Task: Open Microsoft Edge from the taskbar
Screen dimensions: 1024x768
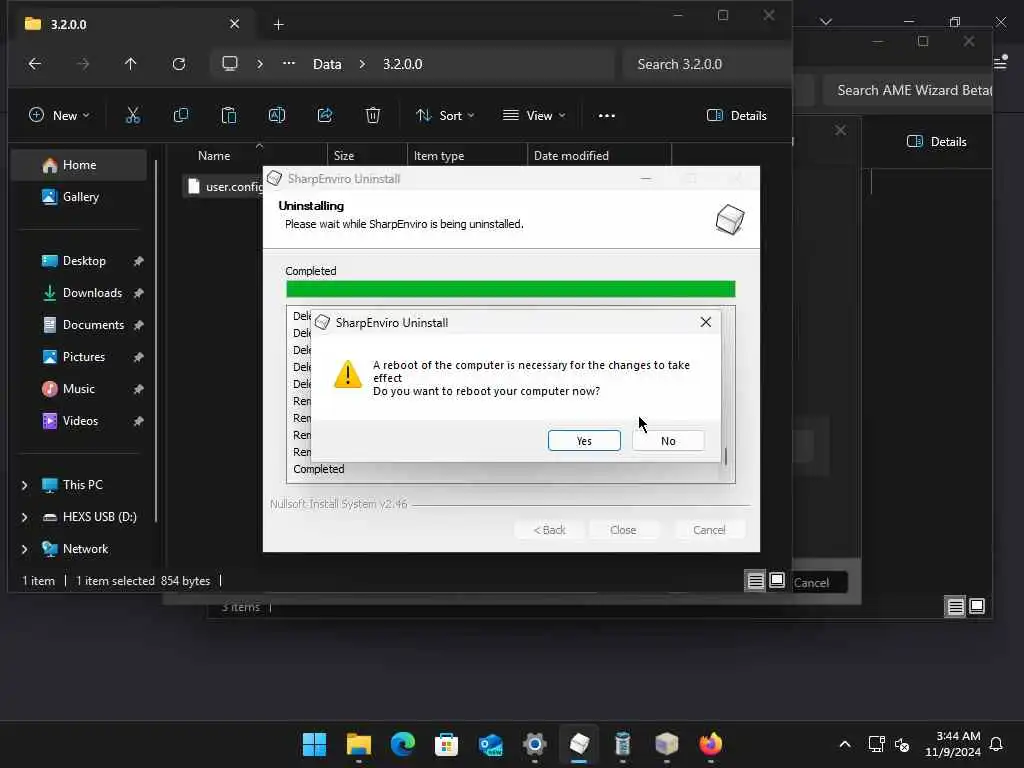Action: (x=402, y=744)
